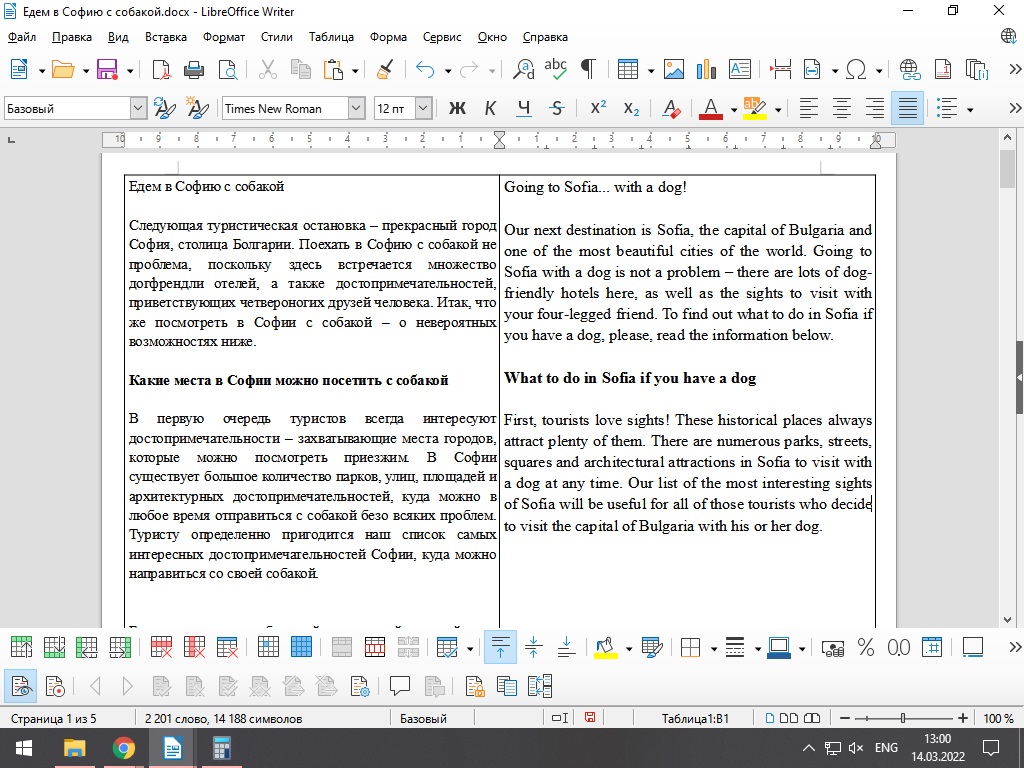Viewport: 1024px width, 768px height.
Task: Insert a chart from the toolbar
Action: [707, 69]
